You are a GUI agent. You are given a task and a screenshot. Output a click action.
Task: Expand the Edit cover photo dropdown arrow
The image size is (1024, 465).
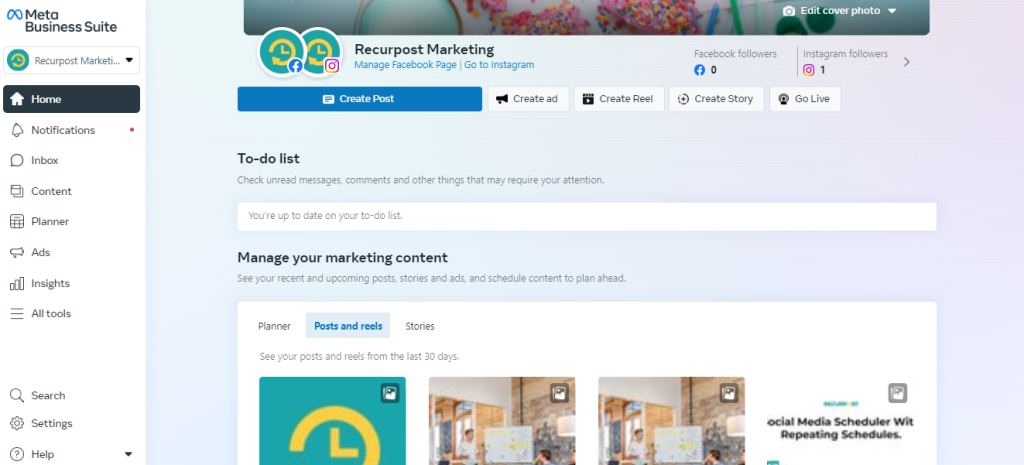[x=892, y=11]
